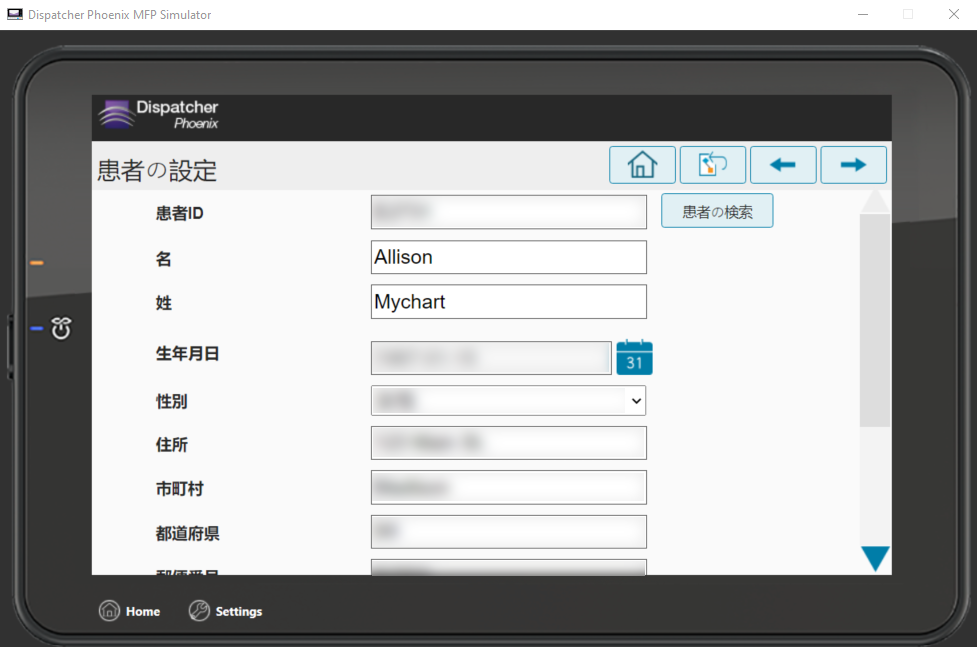The width and height of the screenshot is (977, 647).
Task: Click the reset/refresh form icon button
Action: [x=712, y=165]
